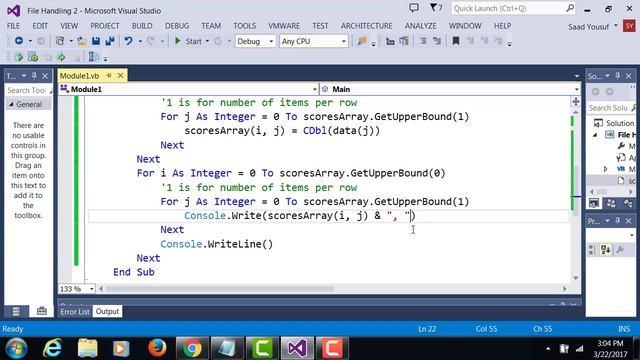Open Google Chrome from the taskbar
640x360 pixels.
(192, 348)
